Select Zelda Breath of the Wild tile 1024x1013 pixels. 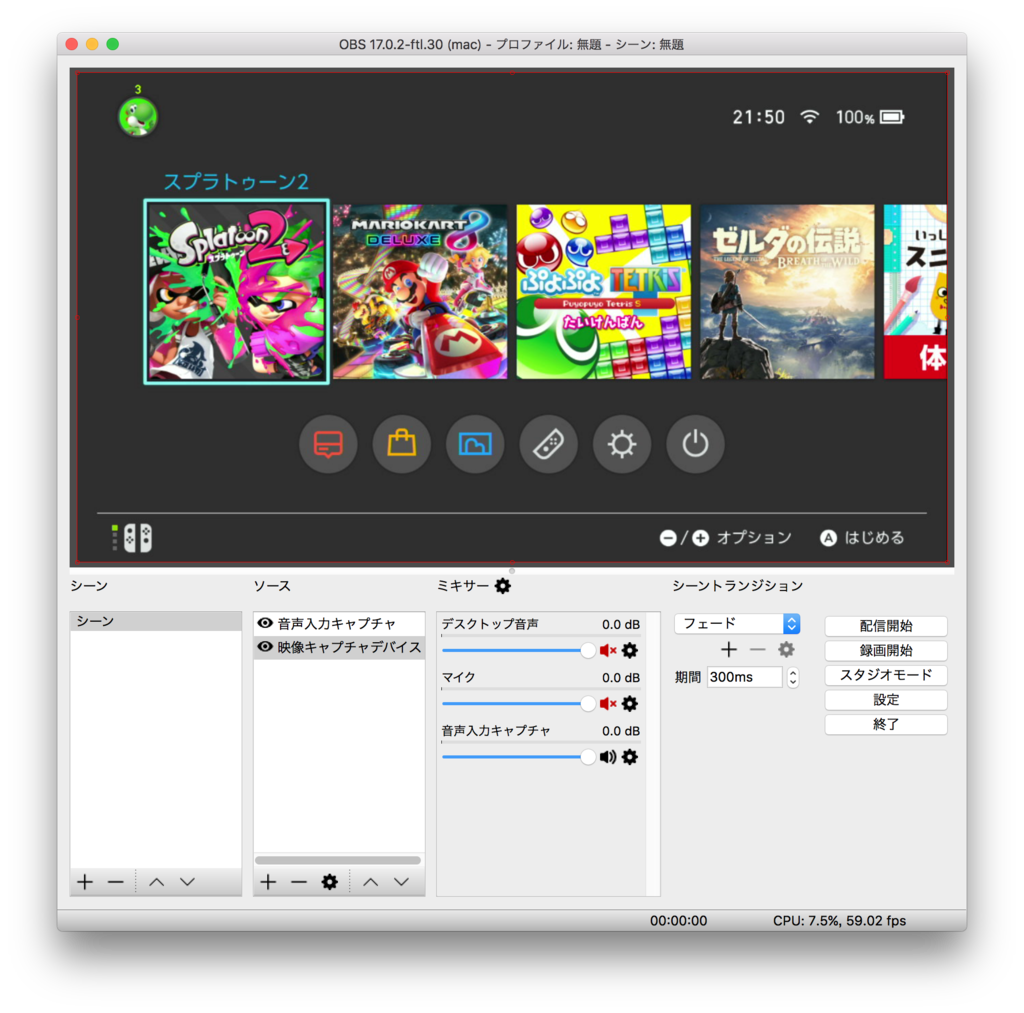(787, 292)
